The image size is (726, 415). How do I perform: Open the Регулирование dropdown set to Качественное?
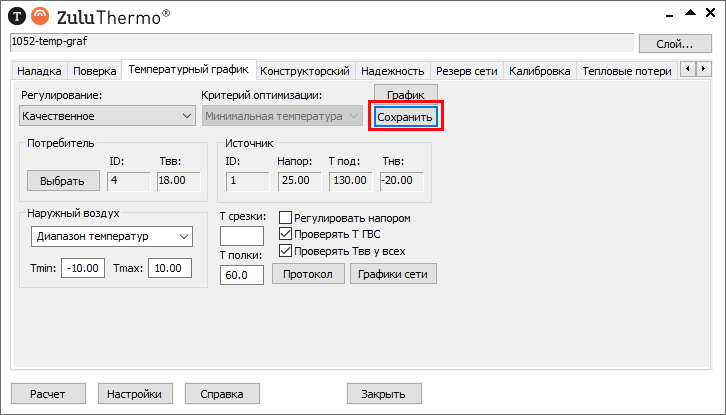[107, 116]
